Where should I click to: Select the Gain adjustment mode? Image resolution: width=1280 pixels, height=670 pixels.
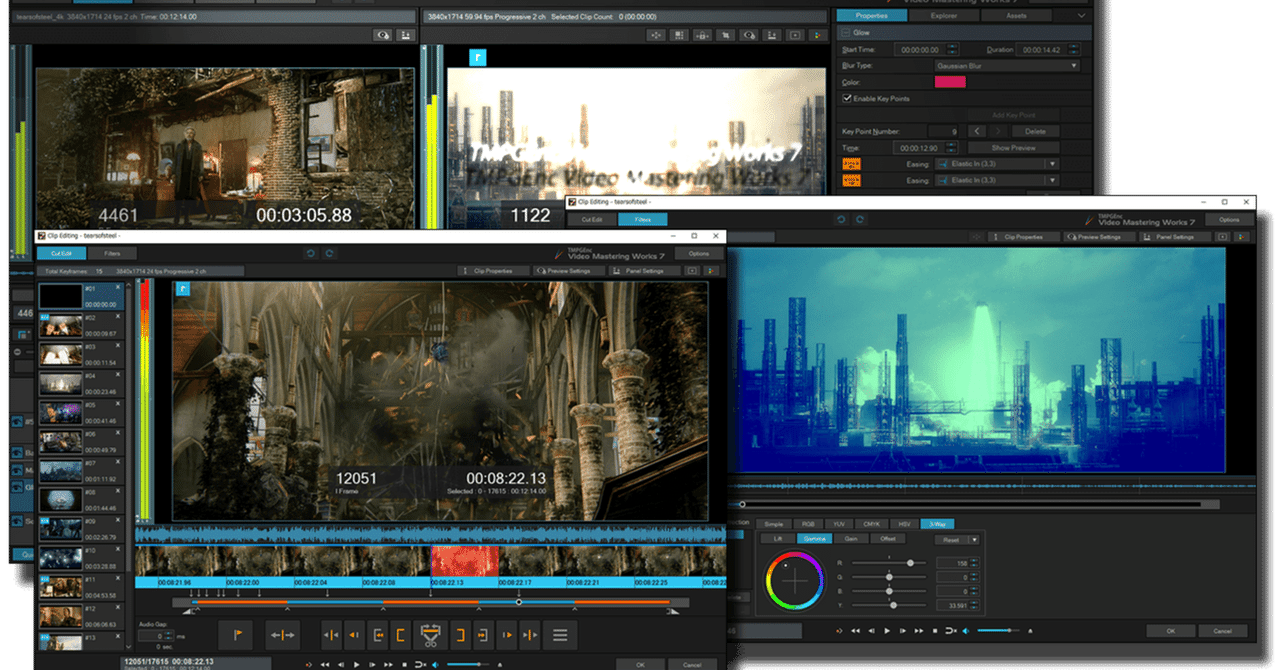pyautogui.click(x=851, y=539)
